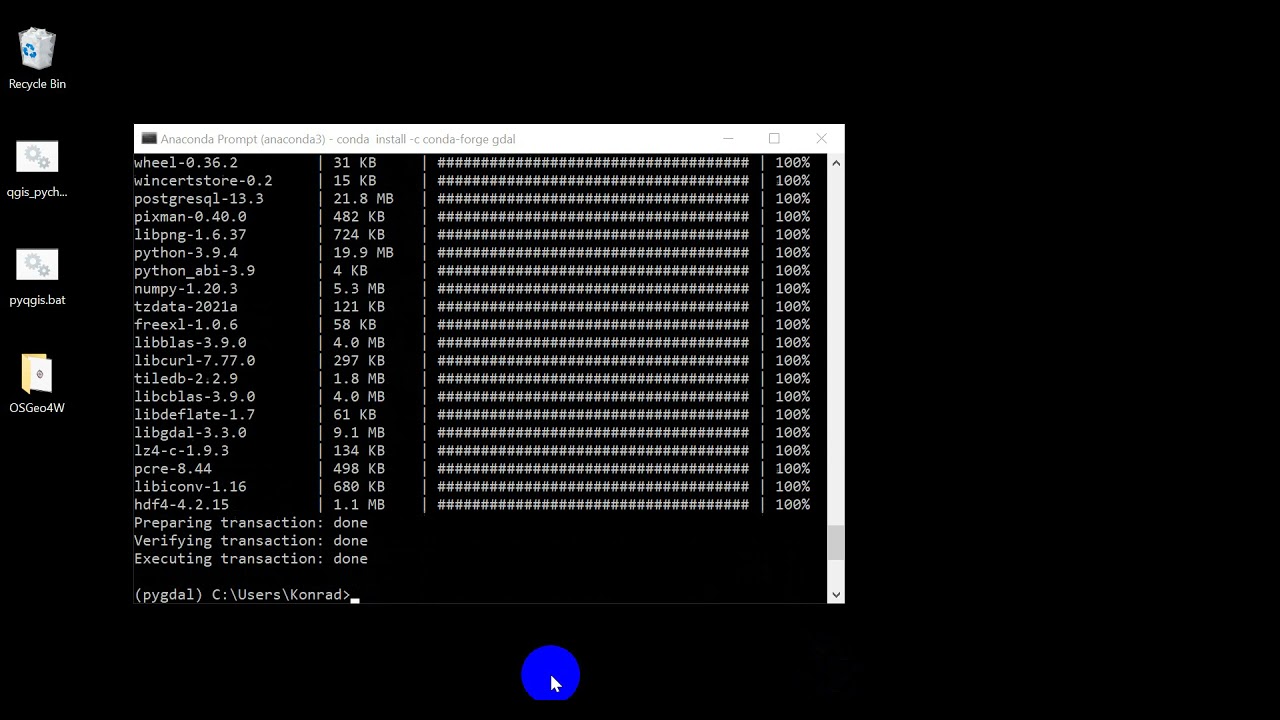
Task: Click the hdf4-4.2.15 package name
Action: click(x=181, y=505)
